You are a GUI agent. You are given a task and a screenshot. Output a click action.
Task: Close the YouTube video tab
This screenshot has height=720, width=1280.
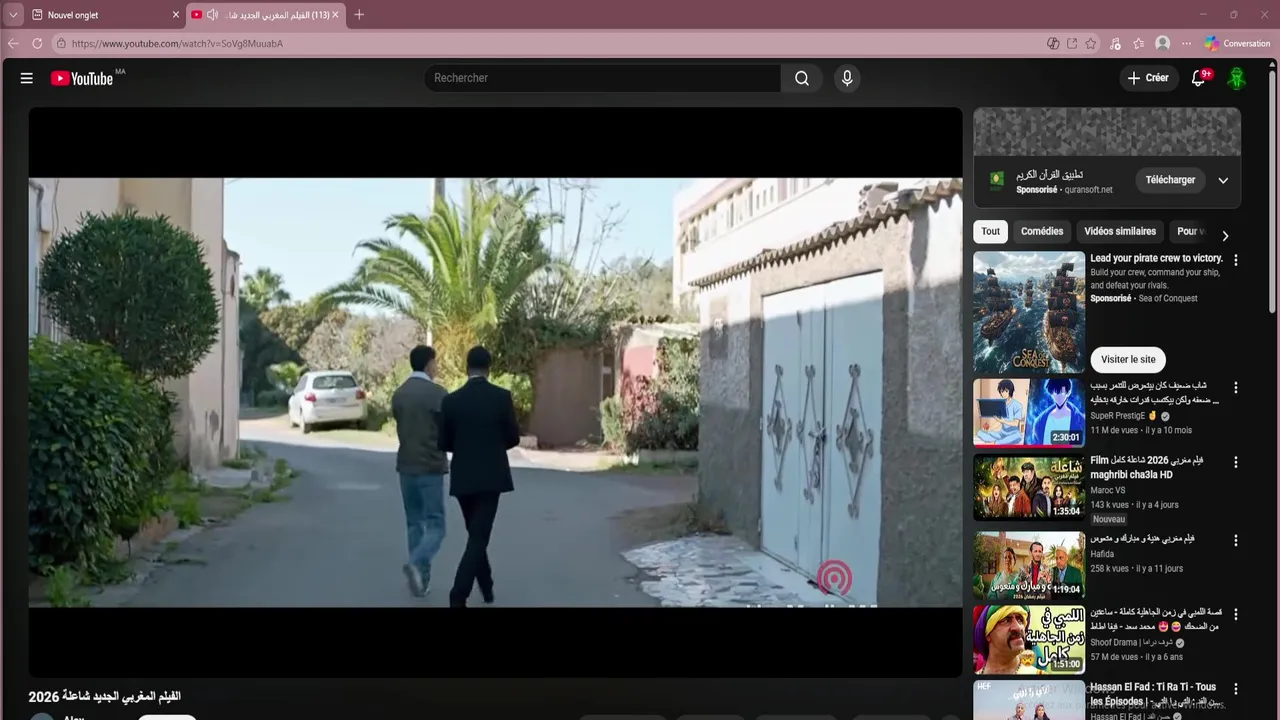[x=336, y=15]
